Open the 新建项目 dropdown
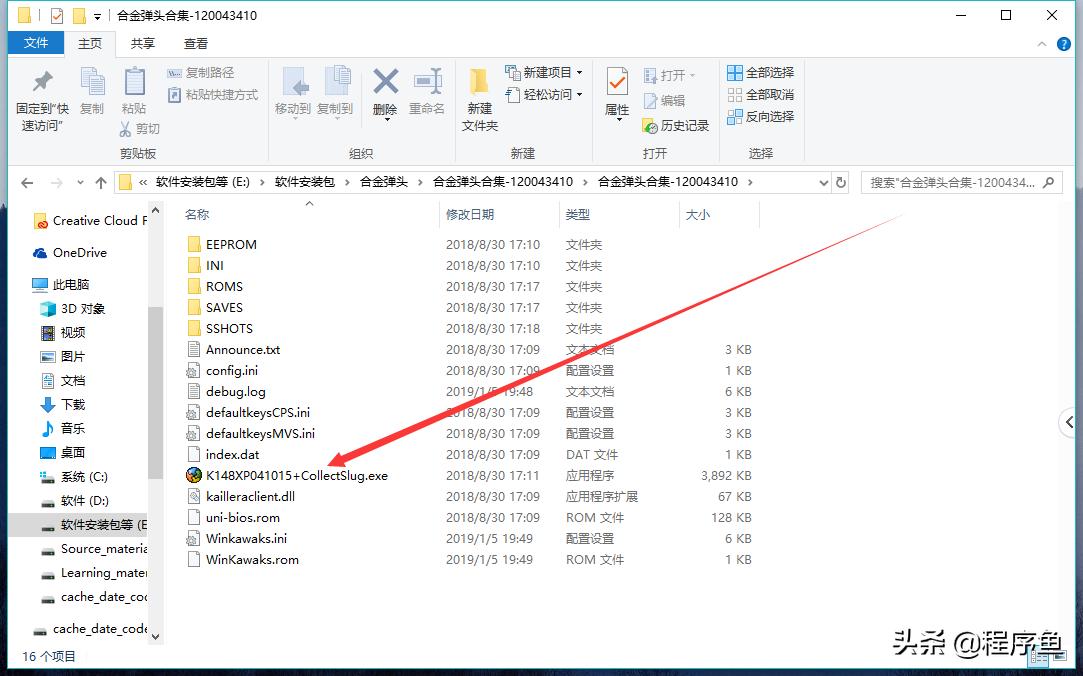This screenshot has height=676, width=1083. coord(543,71)
